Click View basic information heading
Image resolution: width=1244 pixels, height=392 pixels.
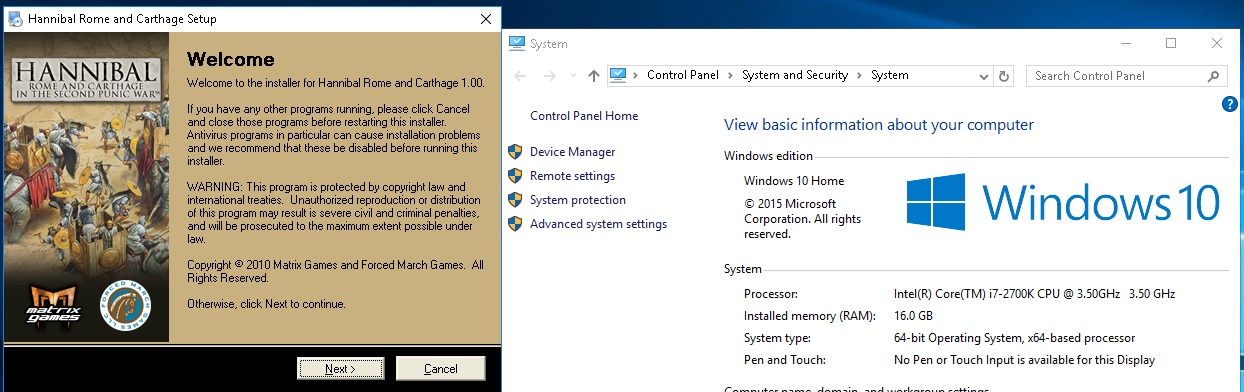click(878, 125)
